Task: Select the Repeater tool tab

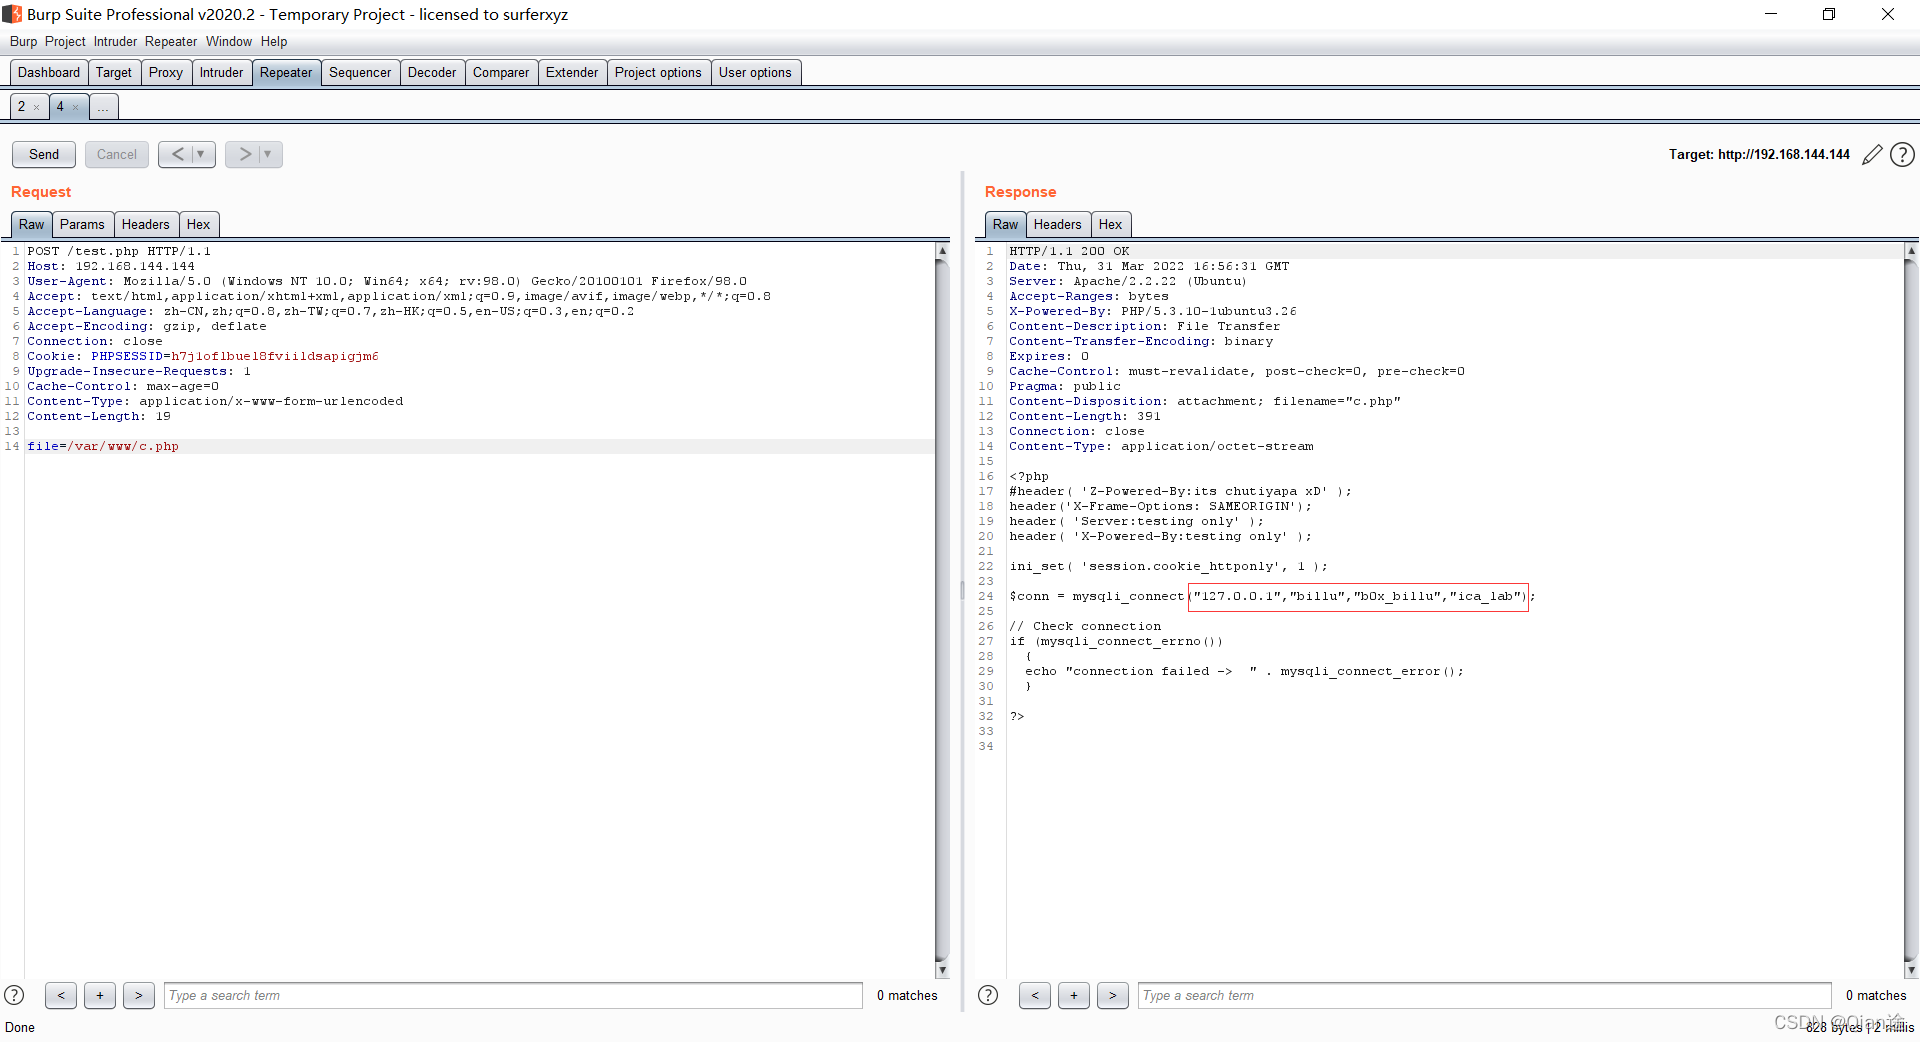Action: [286, 72]
